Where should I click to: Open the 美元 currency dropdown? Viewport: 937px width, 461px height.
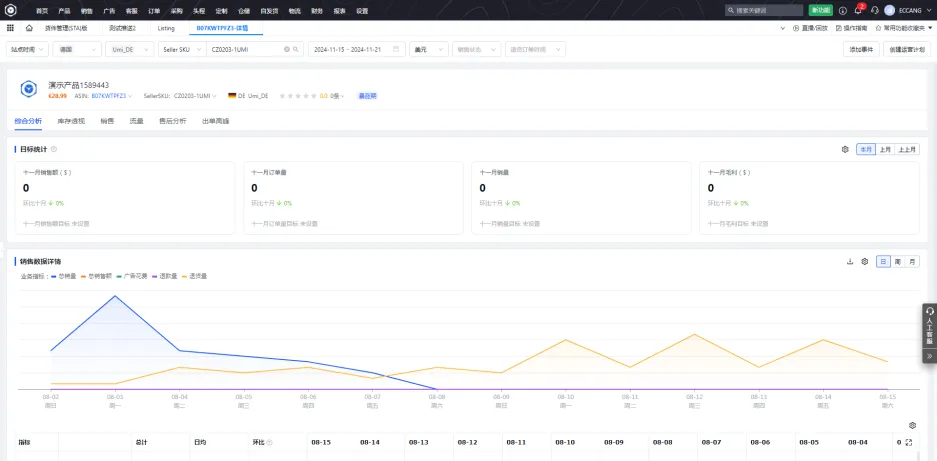pyautogui.click(x=428, y=50)
